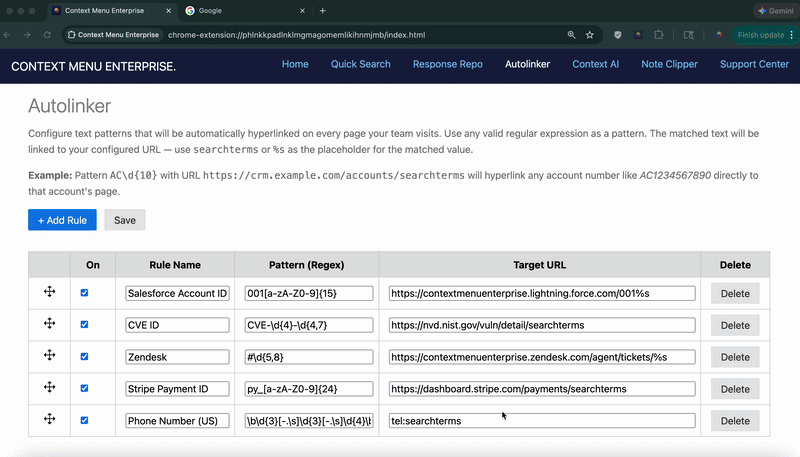Edit the tel:searchterms target URL field

tap(542, 421)
